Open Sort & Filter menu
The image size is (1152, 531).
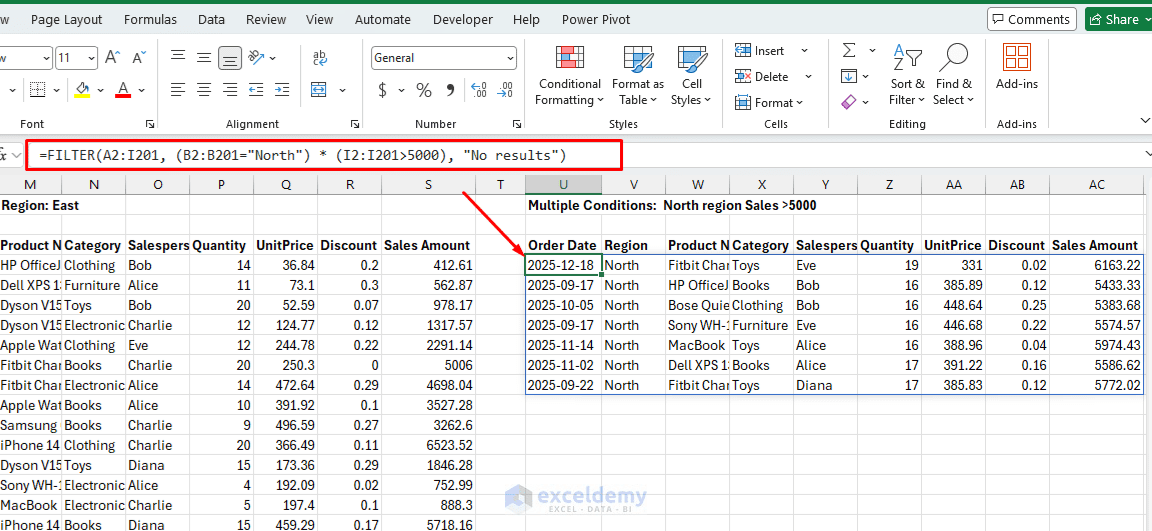tap(907, 76)
